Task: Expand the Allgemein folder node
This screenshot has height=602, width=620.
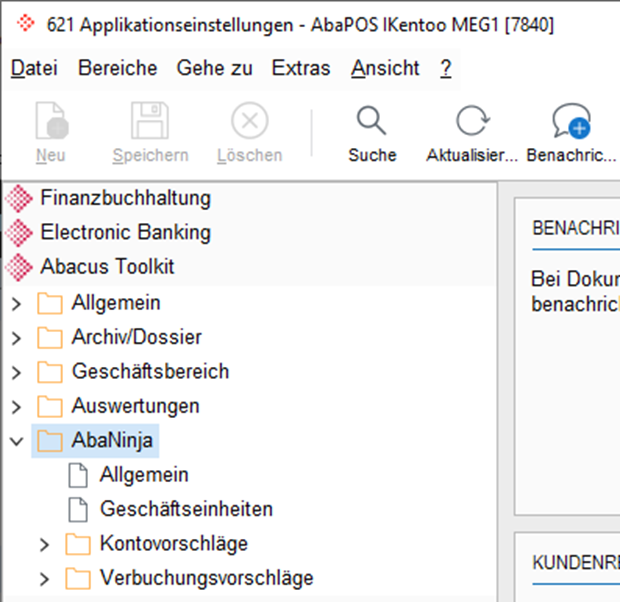Action: 17,303
